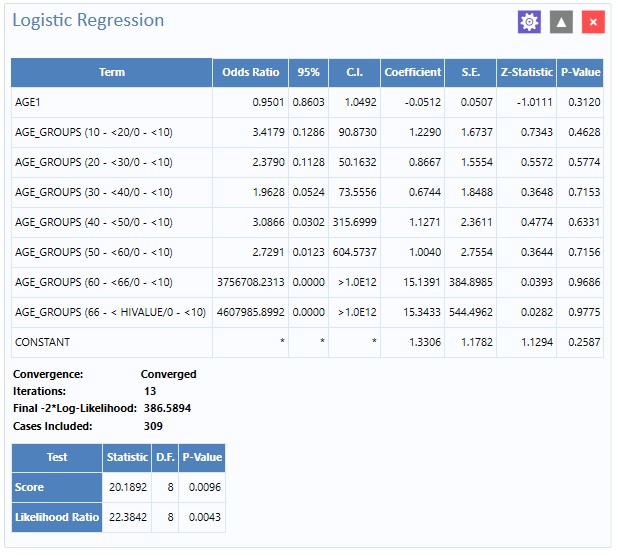Click Z-Statistic value -1.0111
The width and height of the screenshot is (618, 556).
point(534,102)
